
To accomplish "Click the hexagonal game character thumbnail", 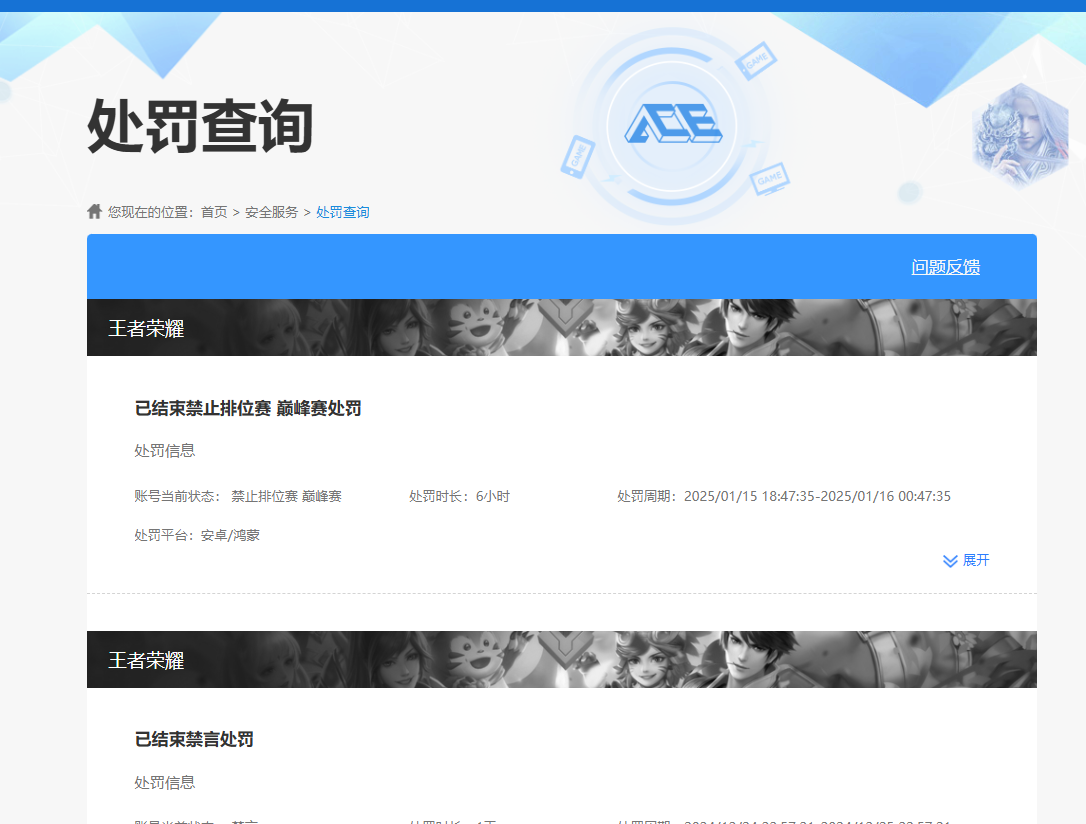I will point(1020,135).
